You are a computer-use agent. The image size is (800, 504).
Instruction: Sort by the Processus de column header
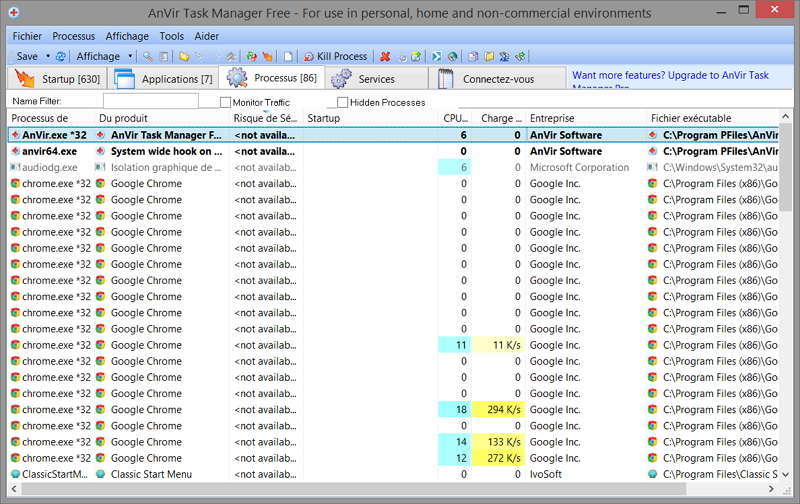pos(51,118)
